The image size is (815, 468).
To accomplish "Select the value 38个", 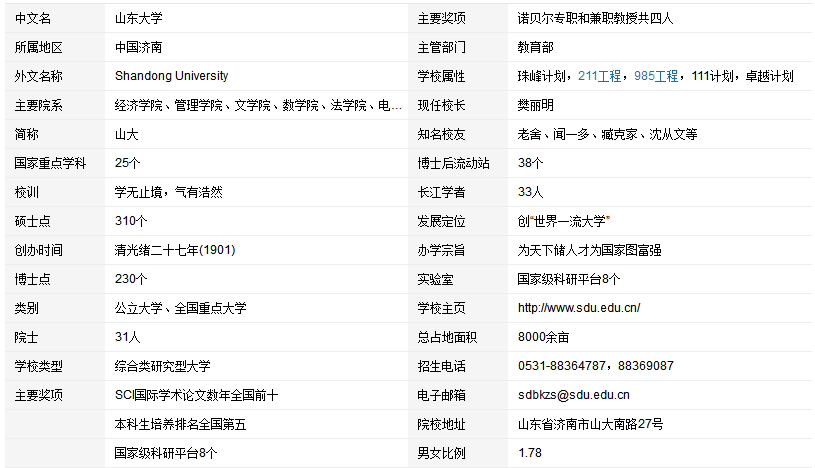I will pyautogui.click(x=530, y=163).
